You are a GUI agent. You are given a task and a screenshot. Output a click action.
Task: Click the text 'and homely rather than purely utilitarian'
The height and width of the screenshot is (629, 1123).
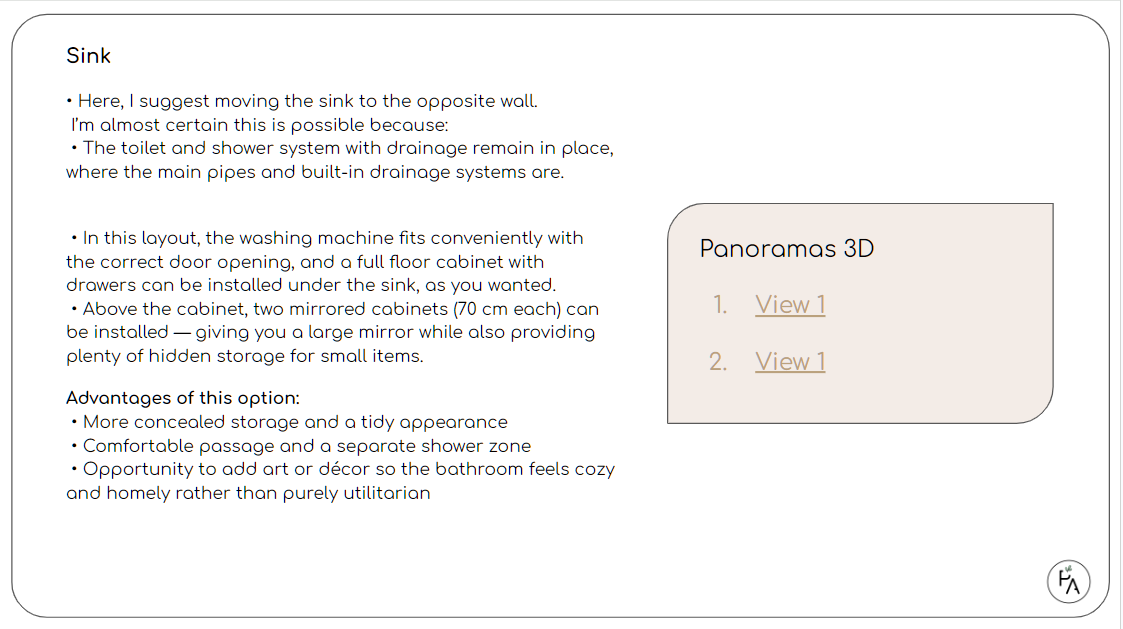point(248,493)
